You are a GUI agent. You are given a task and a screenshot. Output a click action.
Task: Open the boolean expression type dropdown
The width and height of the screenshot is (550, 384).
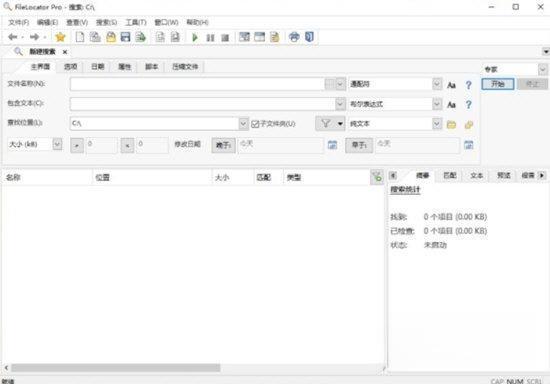click(x=437, y=104)
